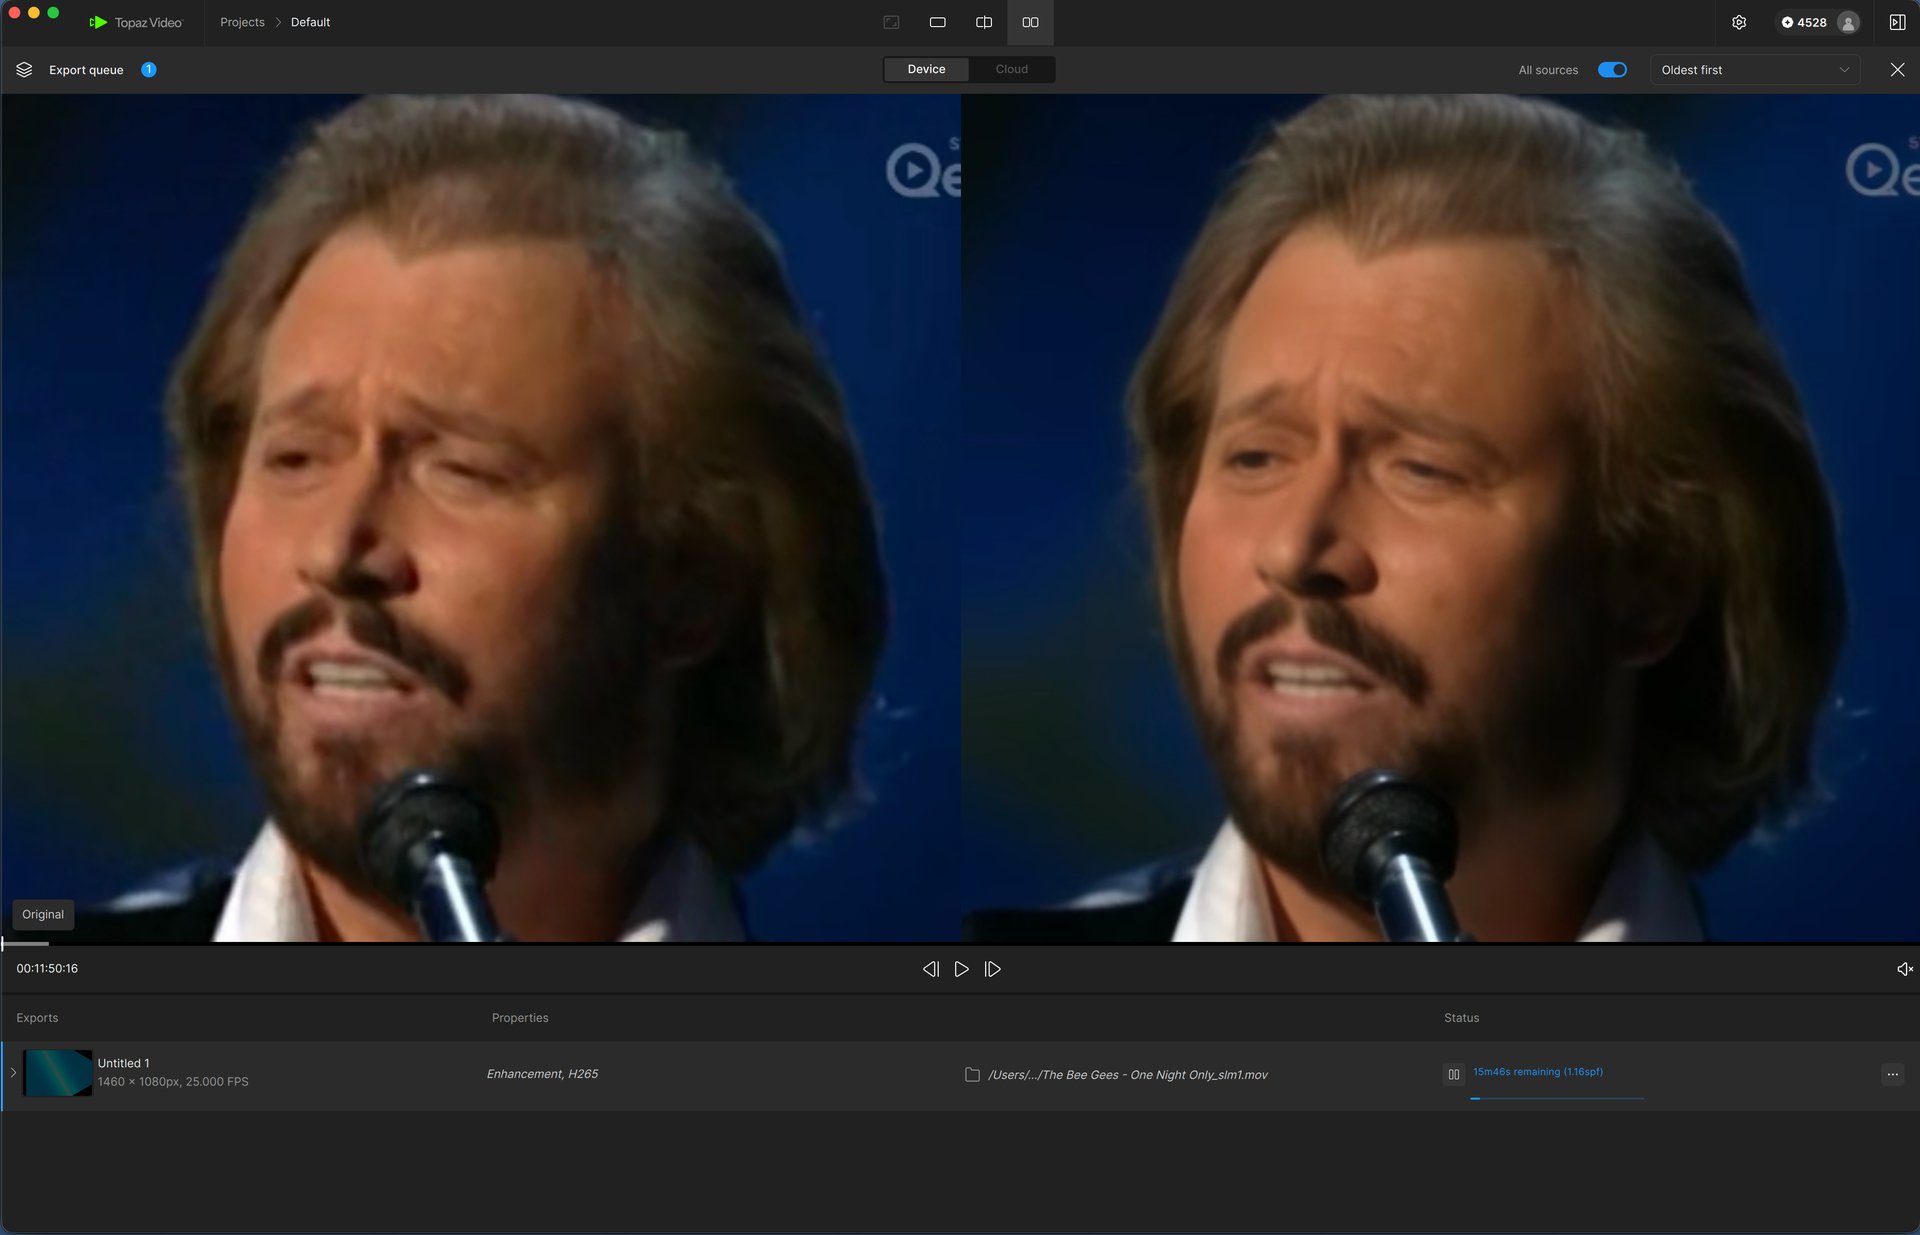Screen dimensions: 1920x1235
Task: Select the split view compare icon
Action: click(x=984, y=22)
